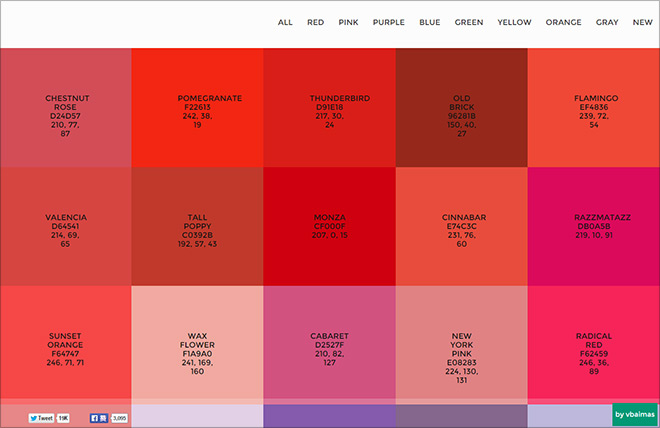Image resolution: width=660 pixels, height=428 pixels.
Task: Filter colors by GRAY
Action: point(607,22)
